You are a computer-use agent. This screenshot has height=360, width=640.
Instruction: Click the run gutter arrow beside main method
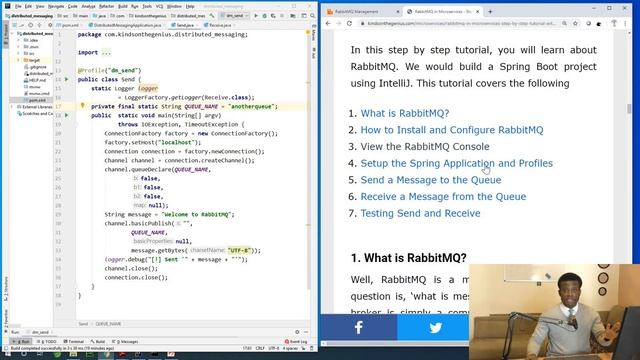(x=67, y=115)
